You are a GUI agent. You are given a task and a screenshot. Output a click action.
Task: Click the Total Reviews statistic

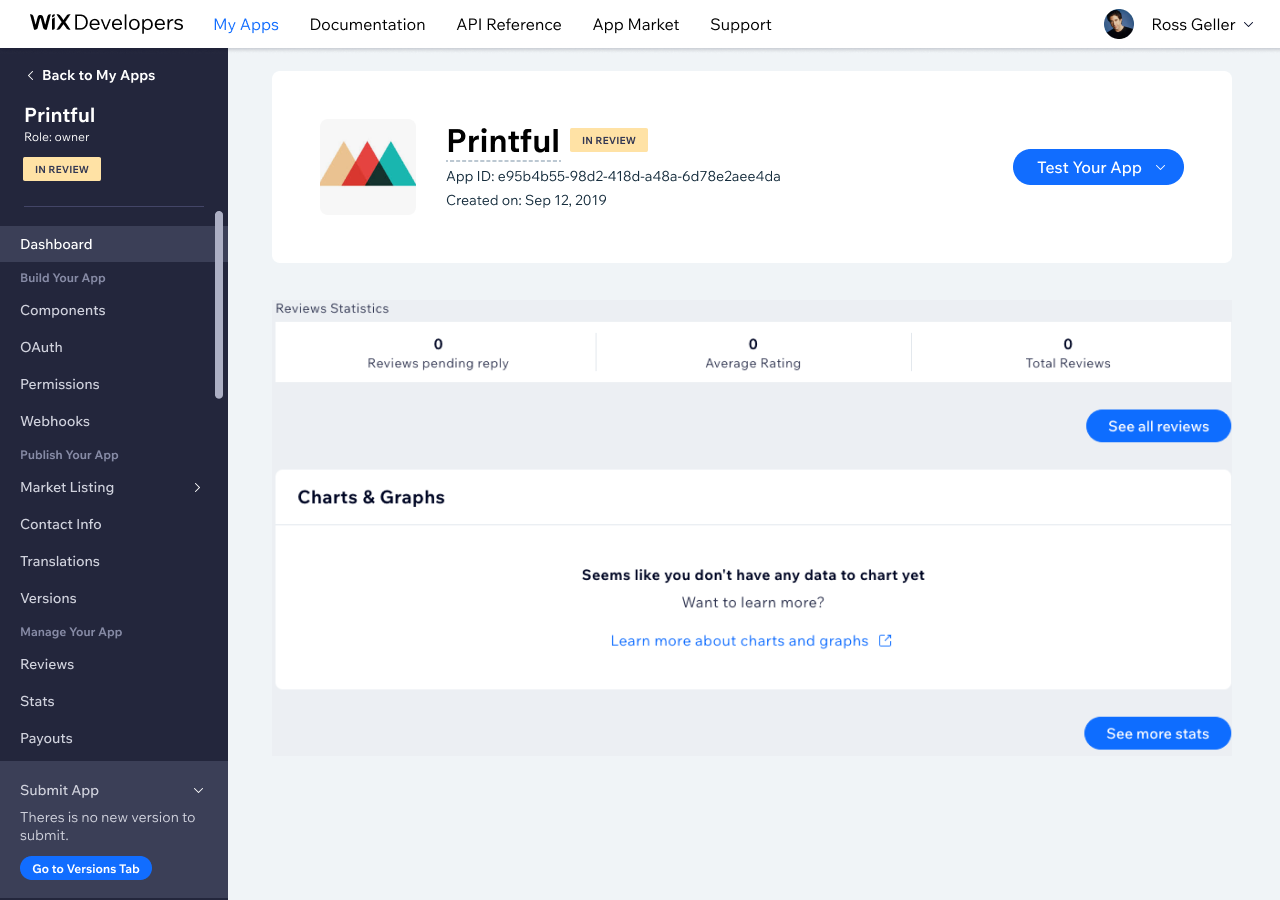(x=1068, y=353)
